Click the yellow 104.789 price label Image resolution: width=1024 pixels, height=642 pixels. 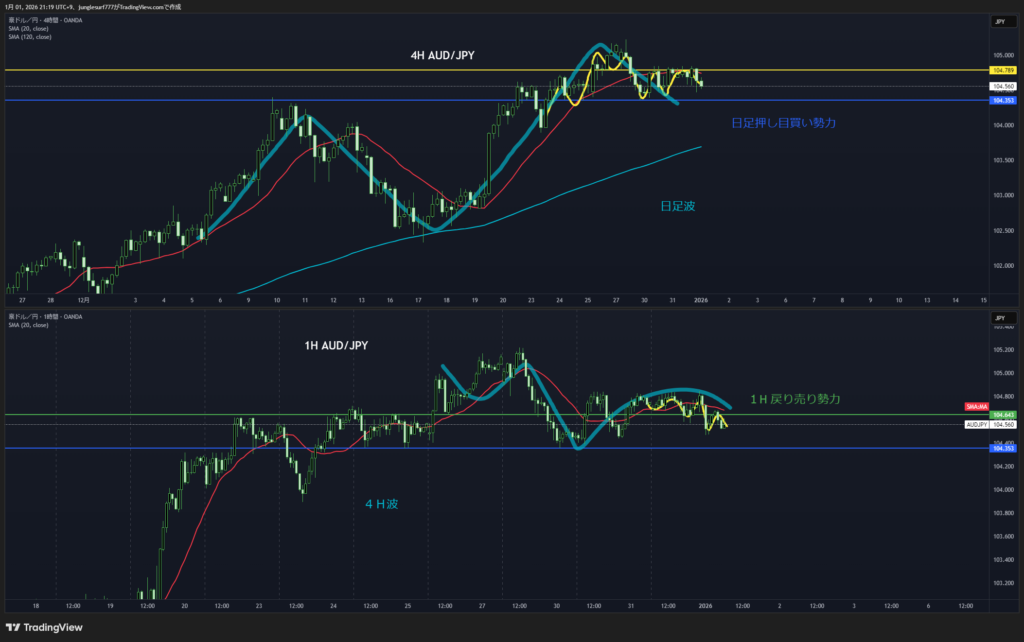1001,70
